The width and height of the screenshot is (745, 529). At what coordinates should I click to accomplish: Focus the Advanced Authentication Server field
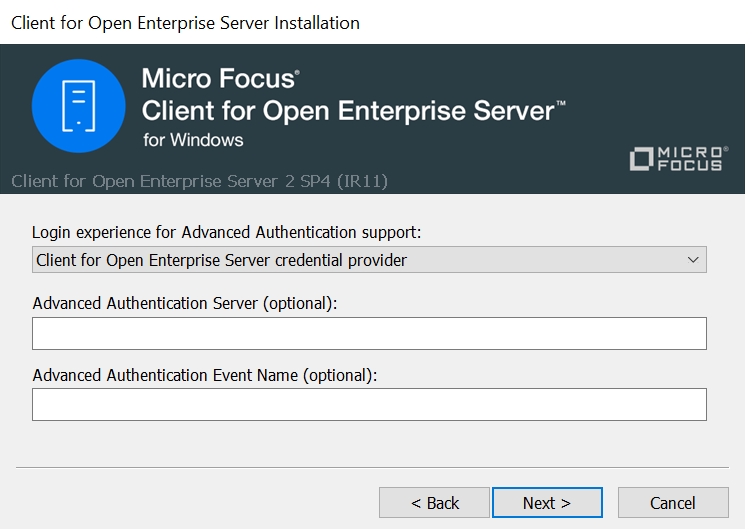(x=369, y=333)
